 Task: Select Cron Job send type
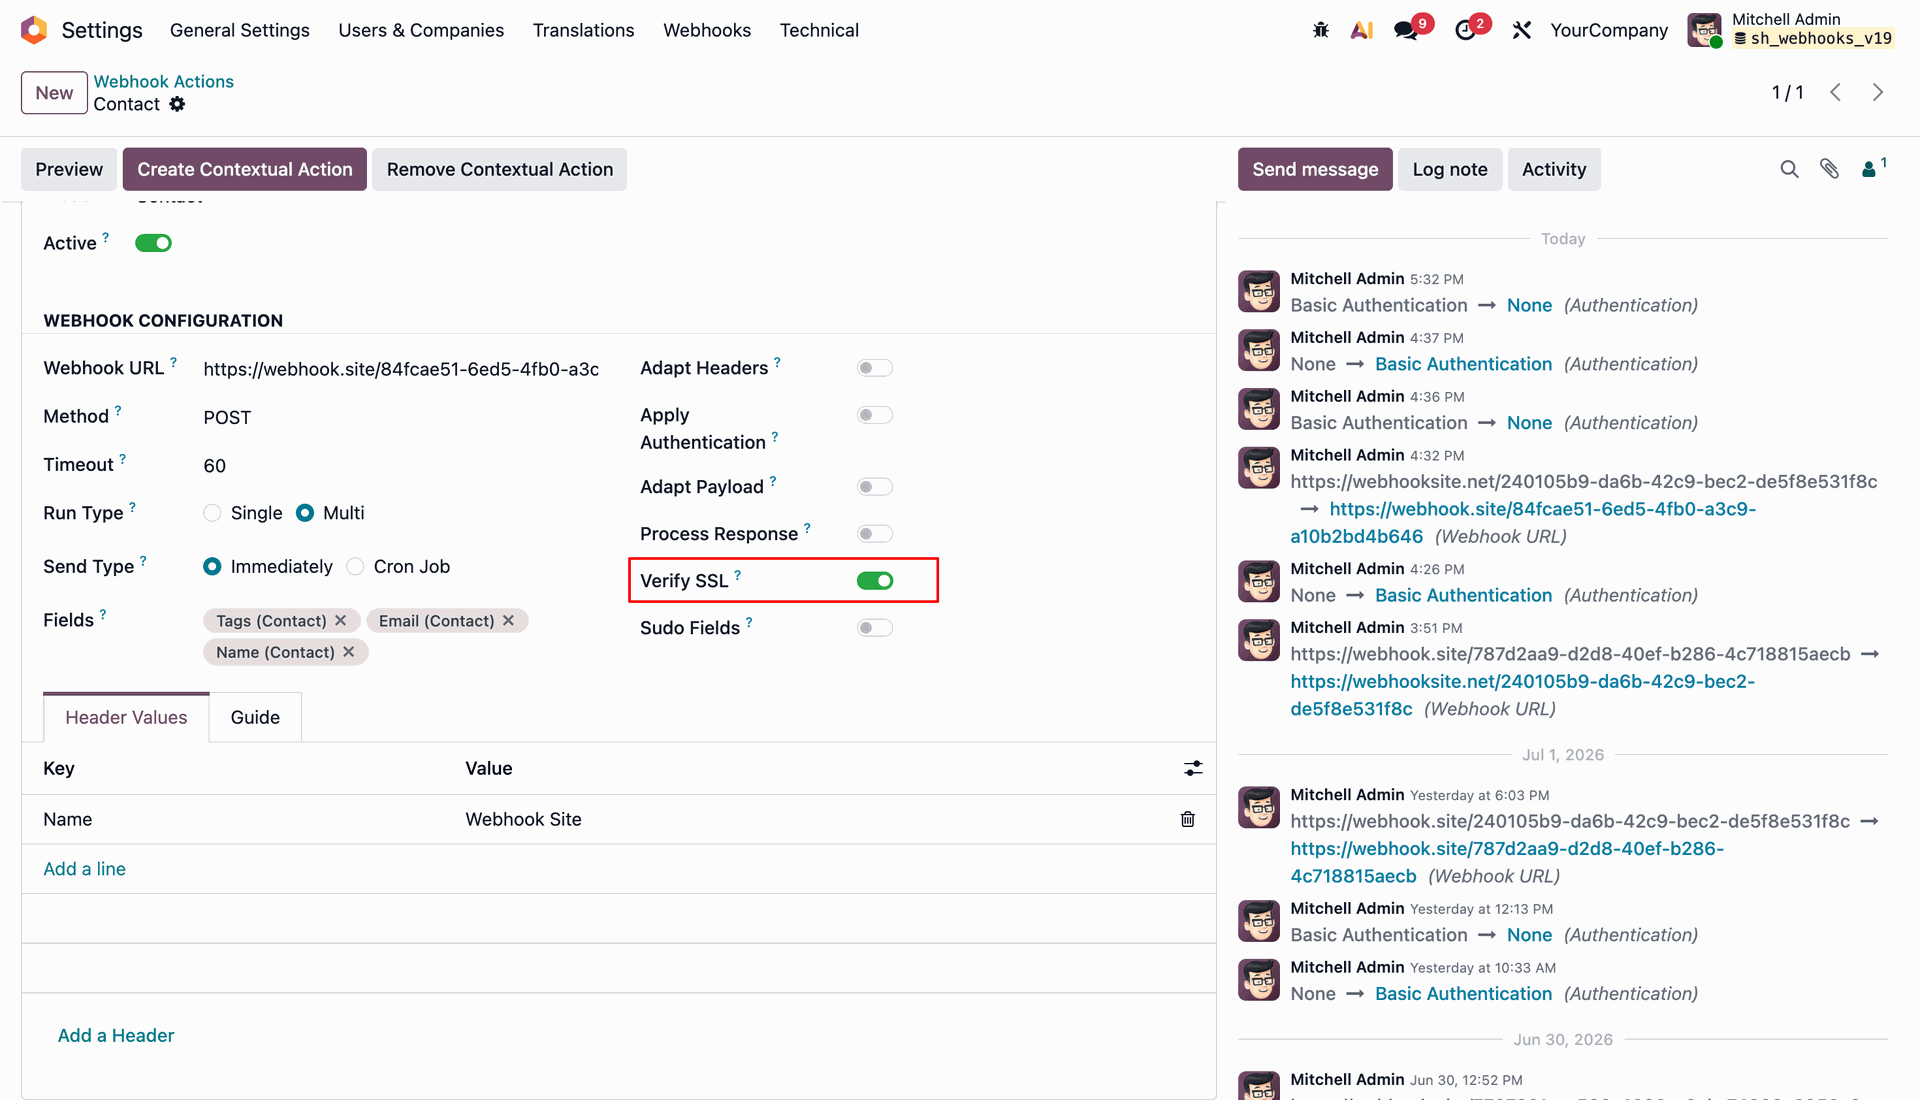pyautogui.click(x=355, y=567)
